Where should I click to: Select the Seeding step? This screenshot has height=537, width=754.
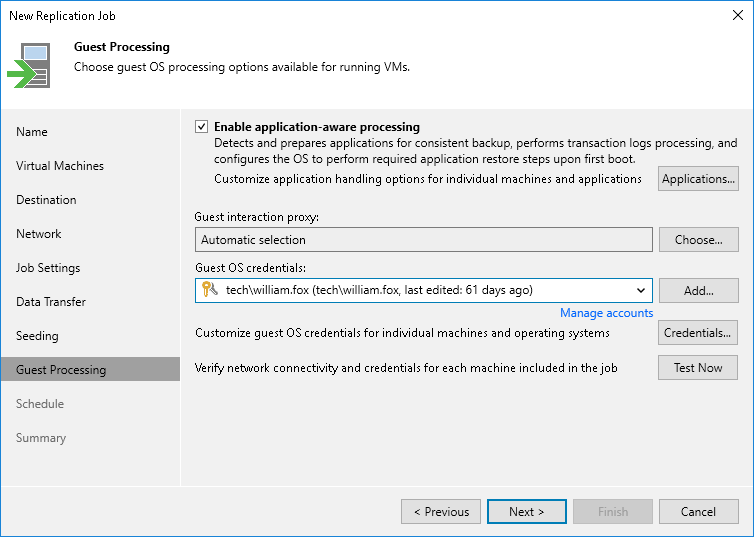[37, 336]
